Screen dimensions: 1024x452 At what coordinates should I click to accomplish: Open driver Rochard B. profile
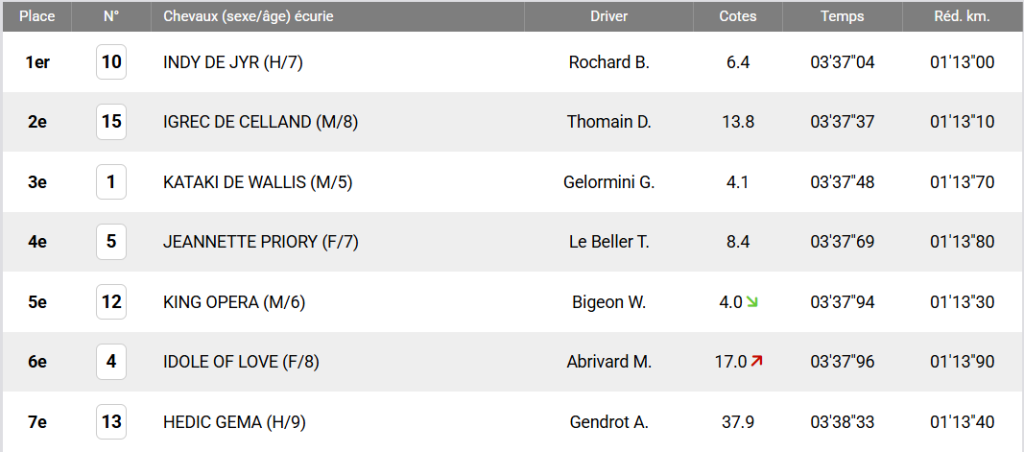click(x=609, y=63)
